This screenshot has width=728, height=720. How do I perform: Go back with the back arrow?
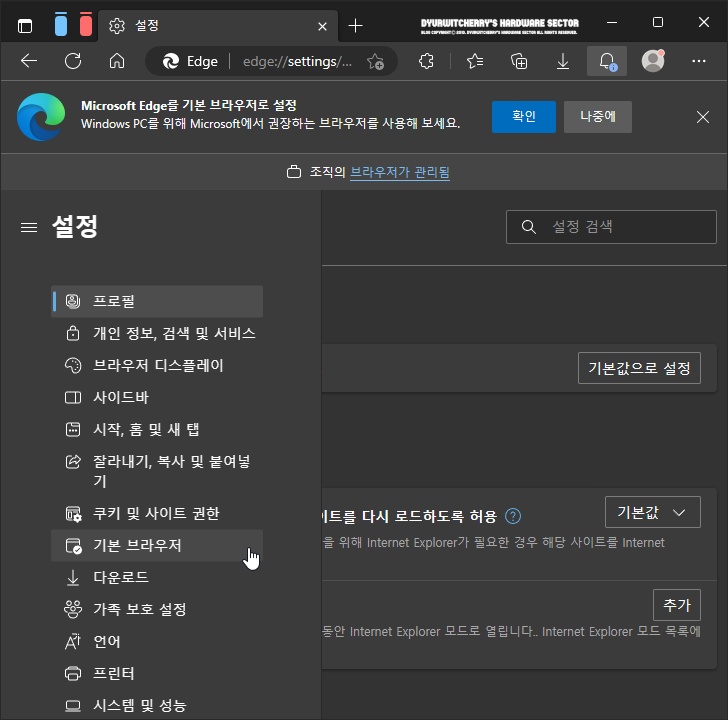[29, 61]
